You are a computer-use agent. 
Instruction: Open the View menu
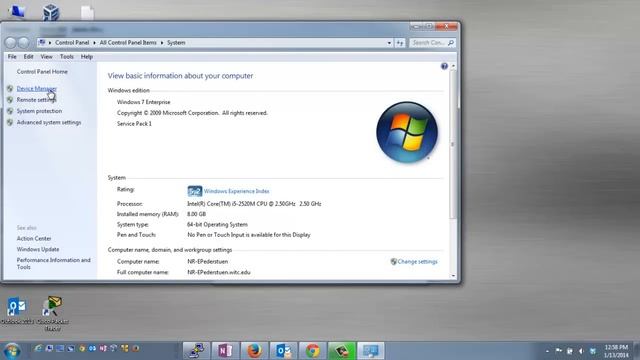pos(46,57)
